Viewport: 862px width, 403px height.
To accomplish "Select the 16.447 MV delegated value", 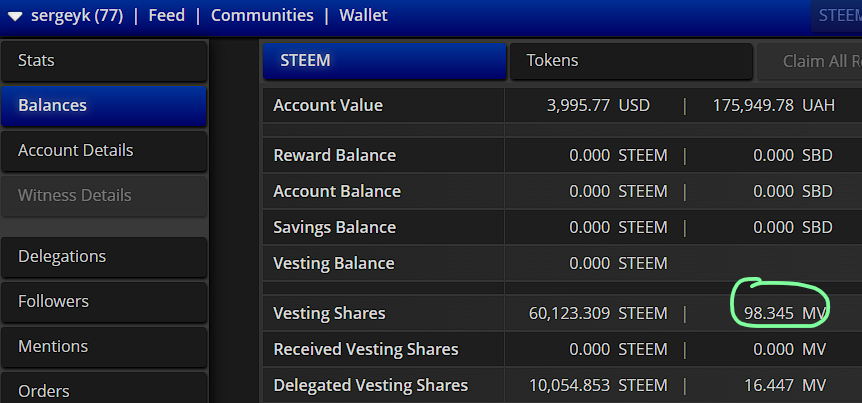I will pyautogui.click(x=785, y=386).
